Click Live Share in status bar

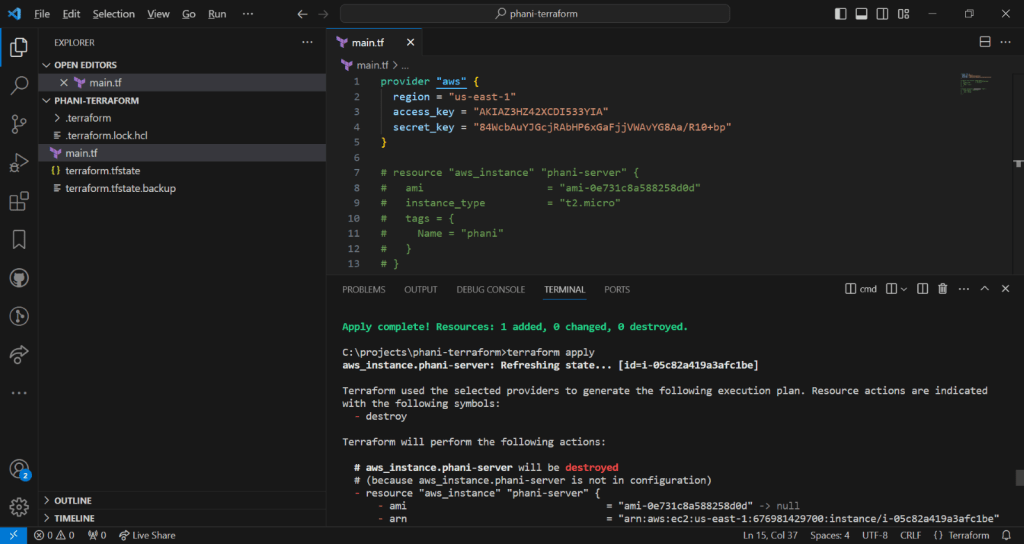[146, 535]
